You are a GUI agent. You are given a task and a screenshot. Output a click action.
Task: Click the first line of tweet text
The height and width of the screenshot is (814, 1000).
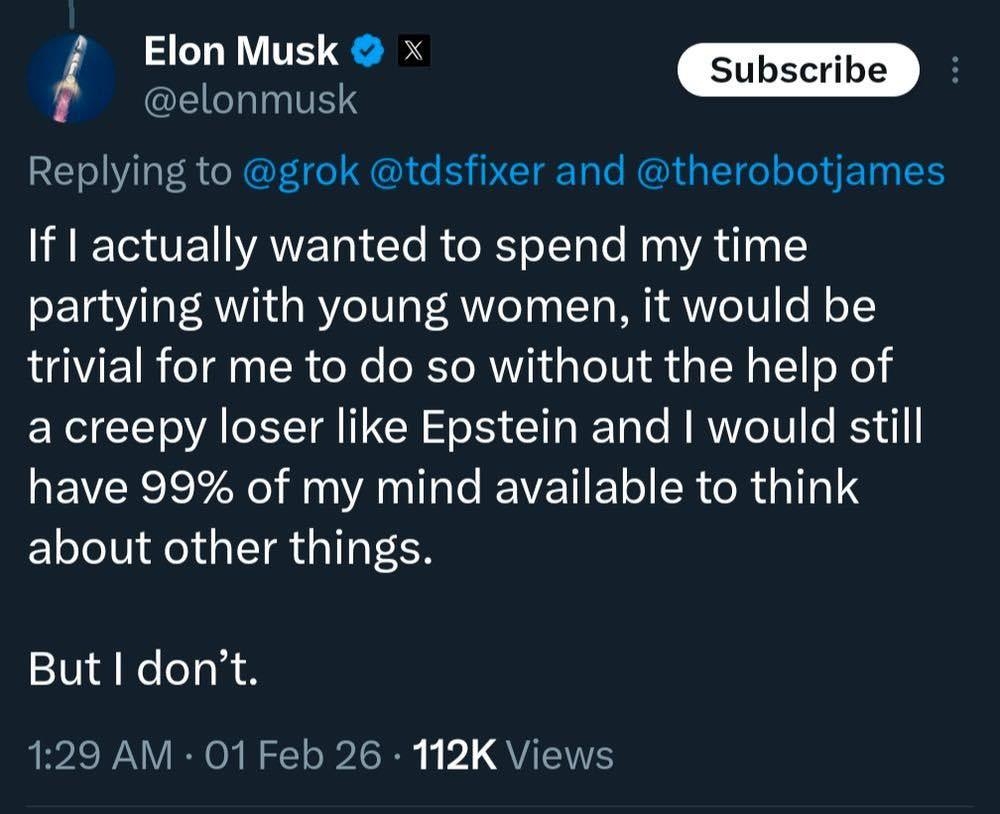(x=417, y=247)
